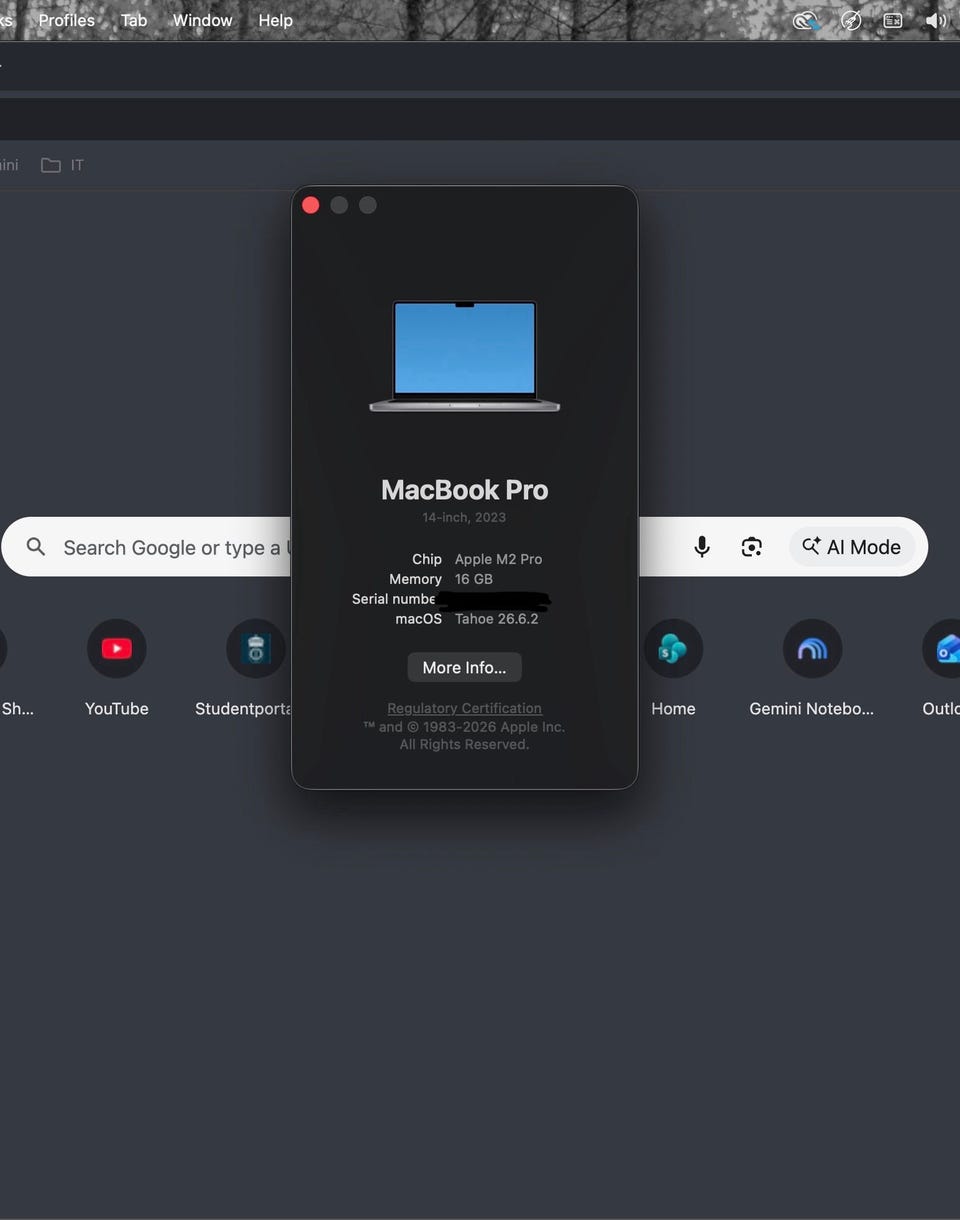Open the Gemini Notebook shortcut
This screenshot has width=960, height=1220.
812,667
